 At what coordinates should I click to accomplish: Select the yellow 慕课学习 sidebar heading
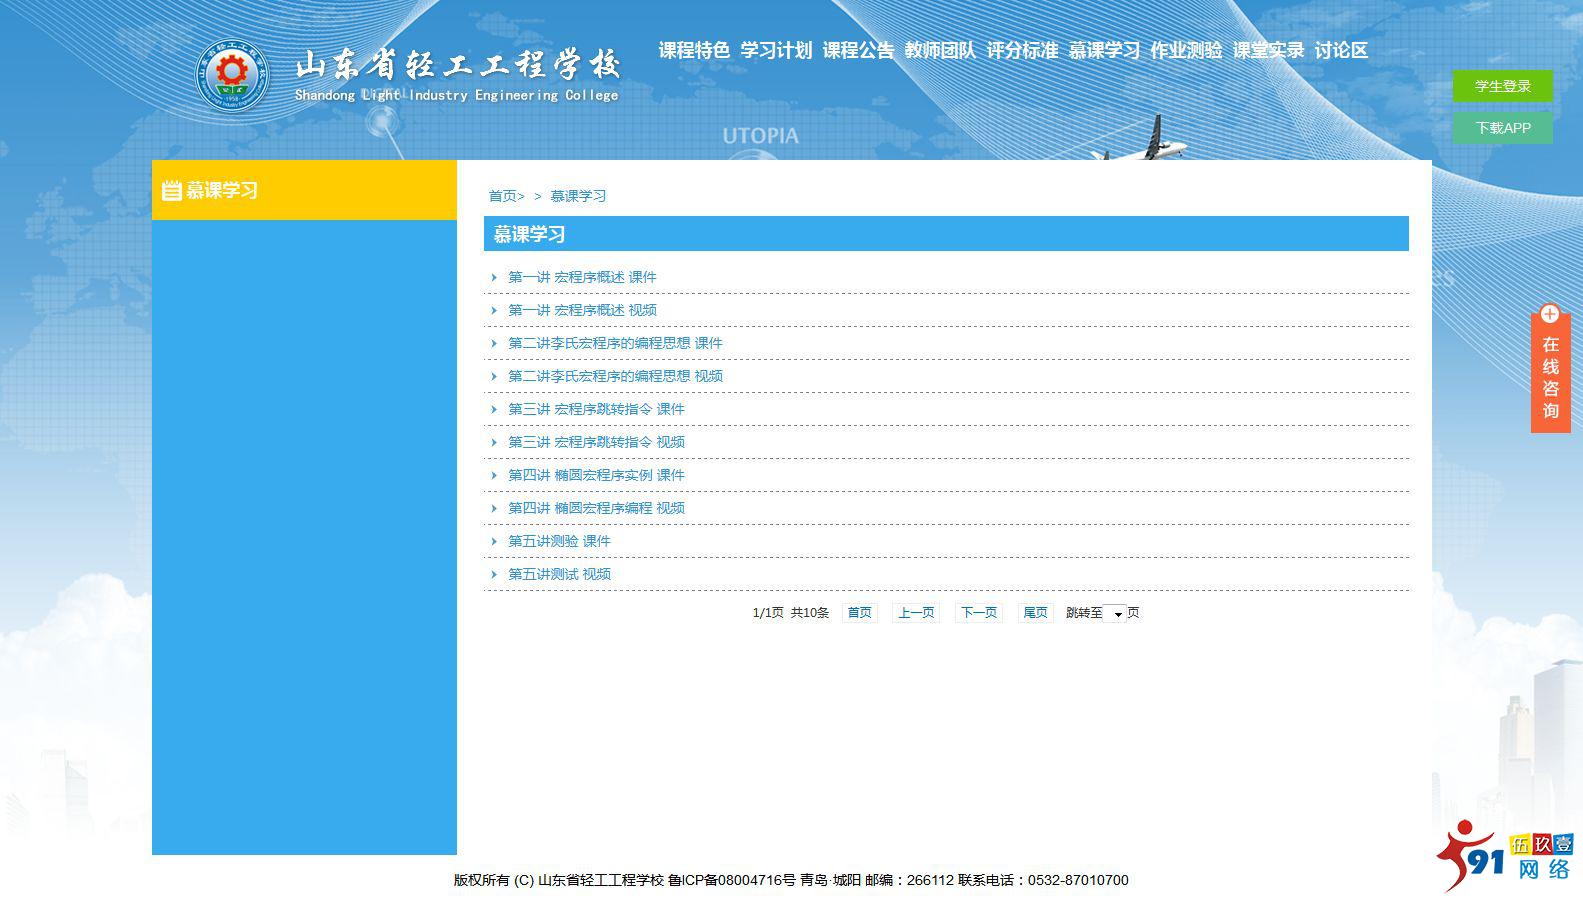[304, 190]
